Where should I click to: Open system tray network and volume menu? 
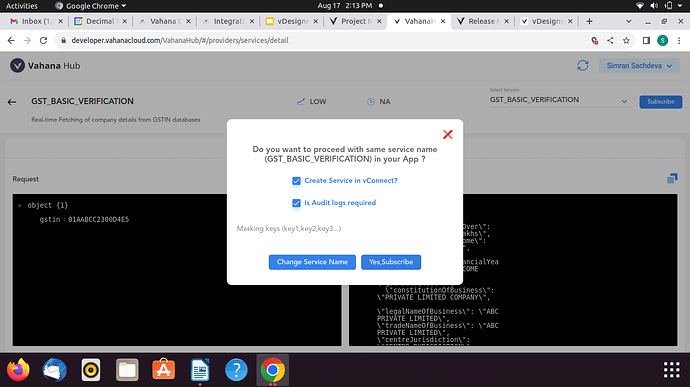tap(659, 6)
